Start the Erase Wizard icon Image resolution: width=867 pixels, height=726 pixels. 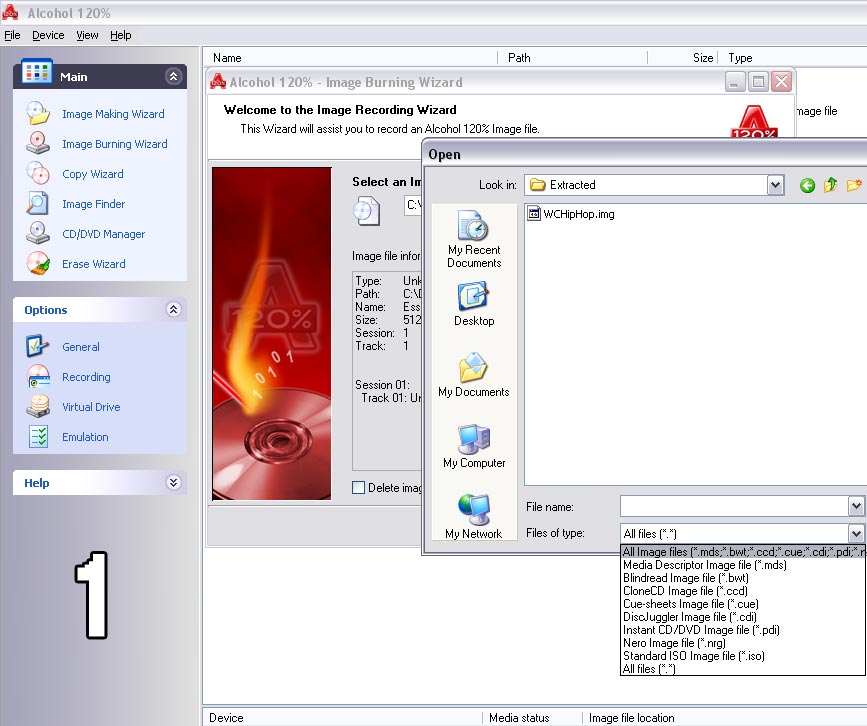38,263
